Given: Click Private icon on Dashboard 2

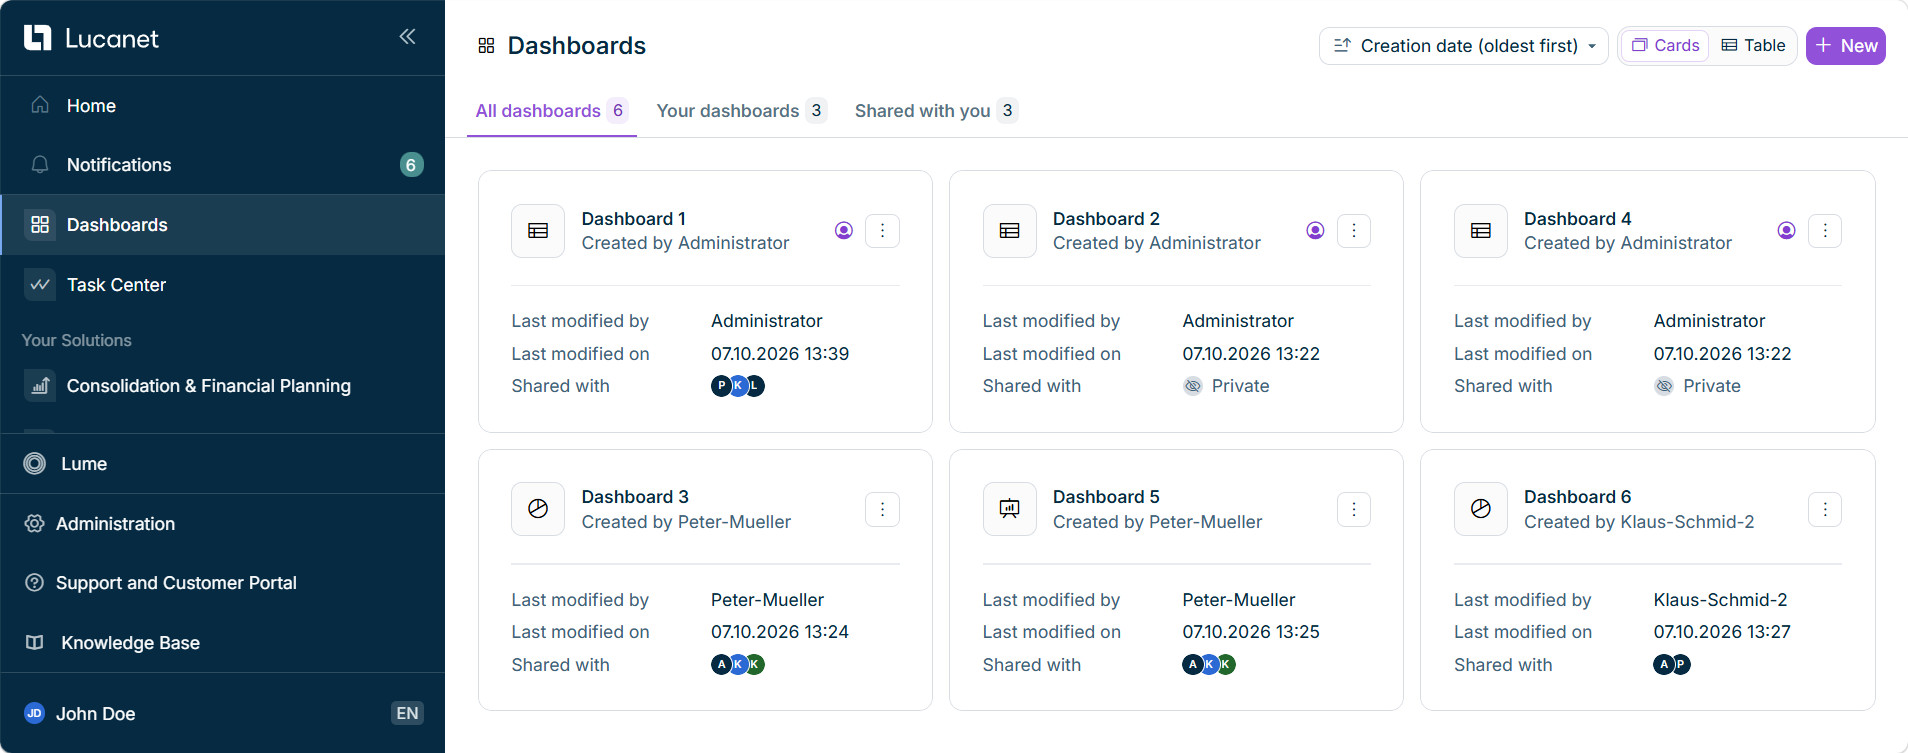Looking at the screenshot, I should click(1193, 386).
